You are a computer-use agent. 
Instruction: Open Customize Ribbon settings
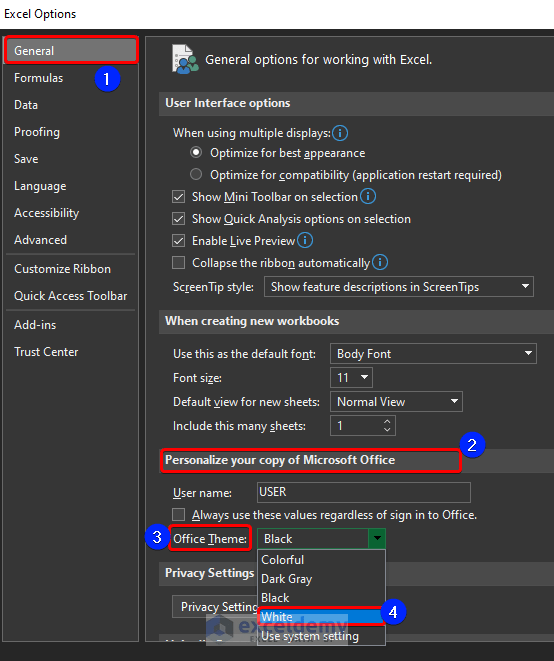pyautogui.click(x=71, y=269)
